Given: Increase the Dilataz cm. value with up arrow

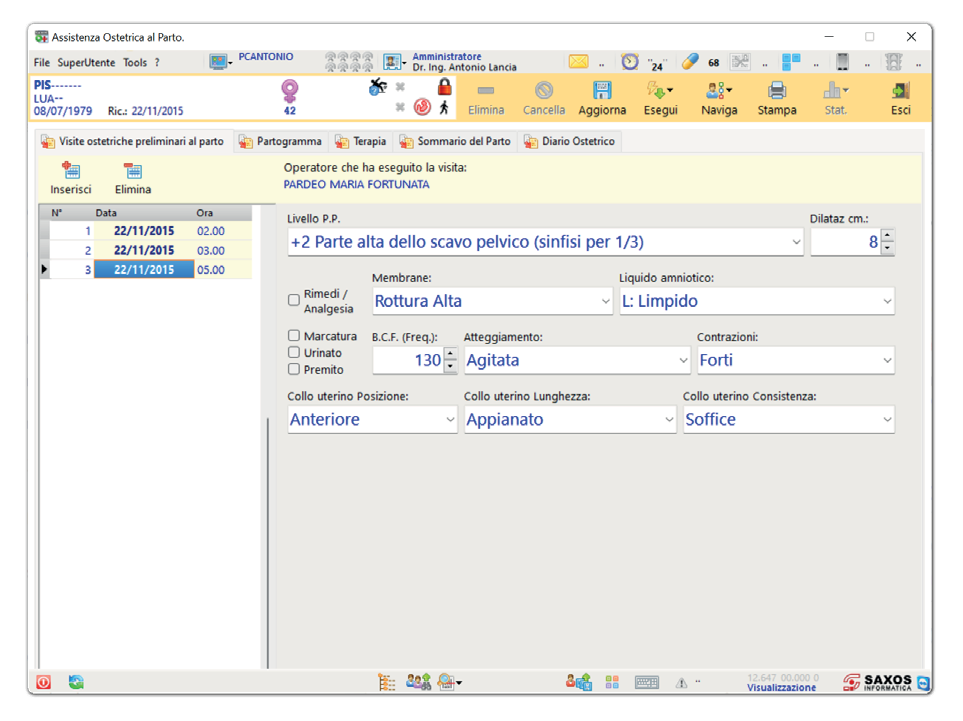Looking at the screenshot, I should point(887,235).
